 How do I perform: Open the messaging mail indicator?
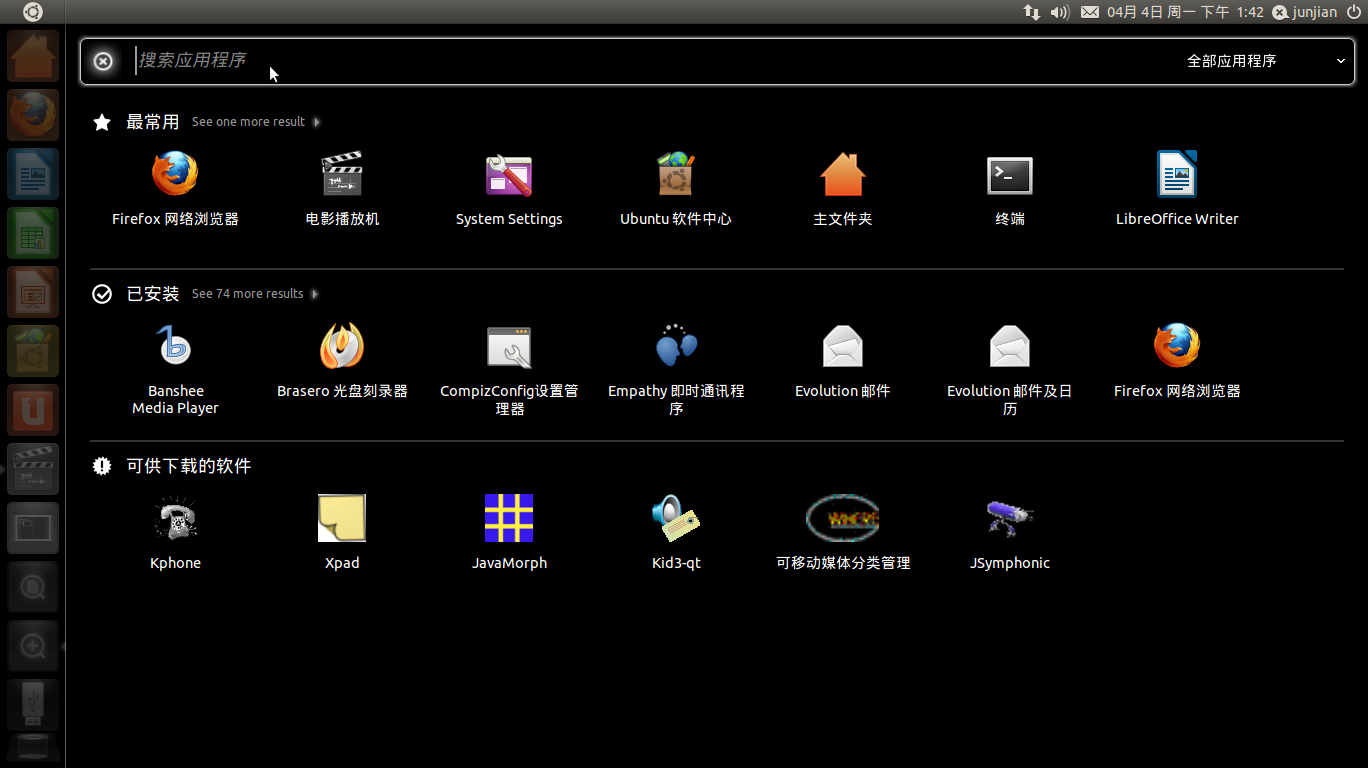point(1090,12)
